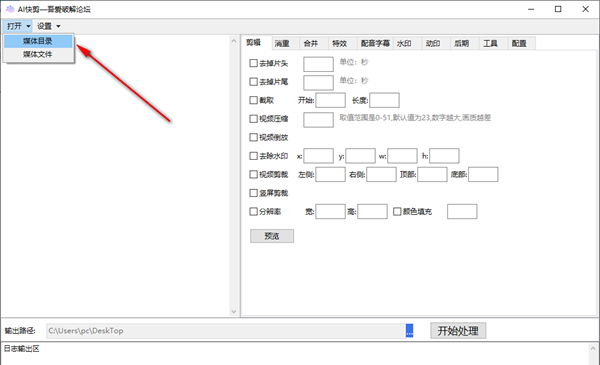Focus the 高 resolution input

[372, 211]
